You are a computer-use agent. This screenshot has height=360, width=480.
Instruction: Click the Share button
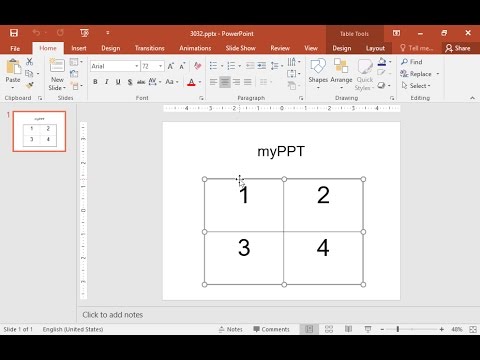pyautogui.click(x=458, y=48)
